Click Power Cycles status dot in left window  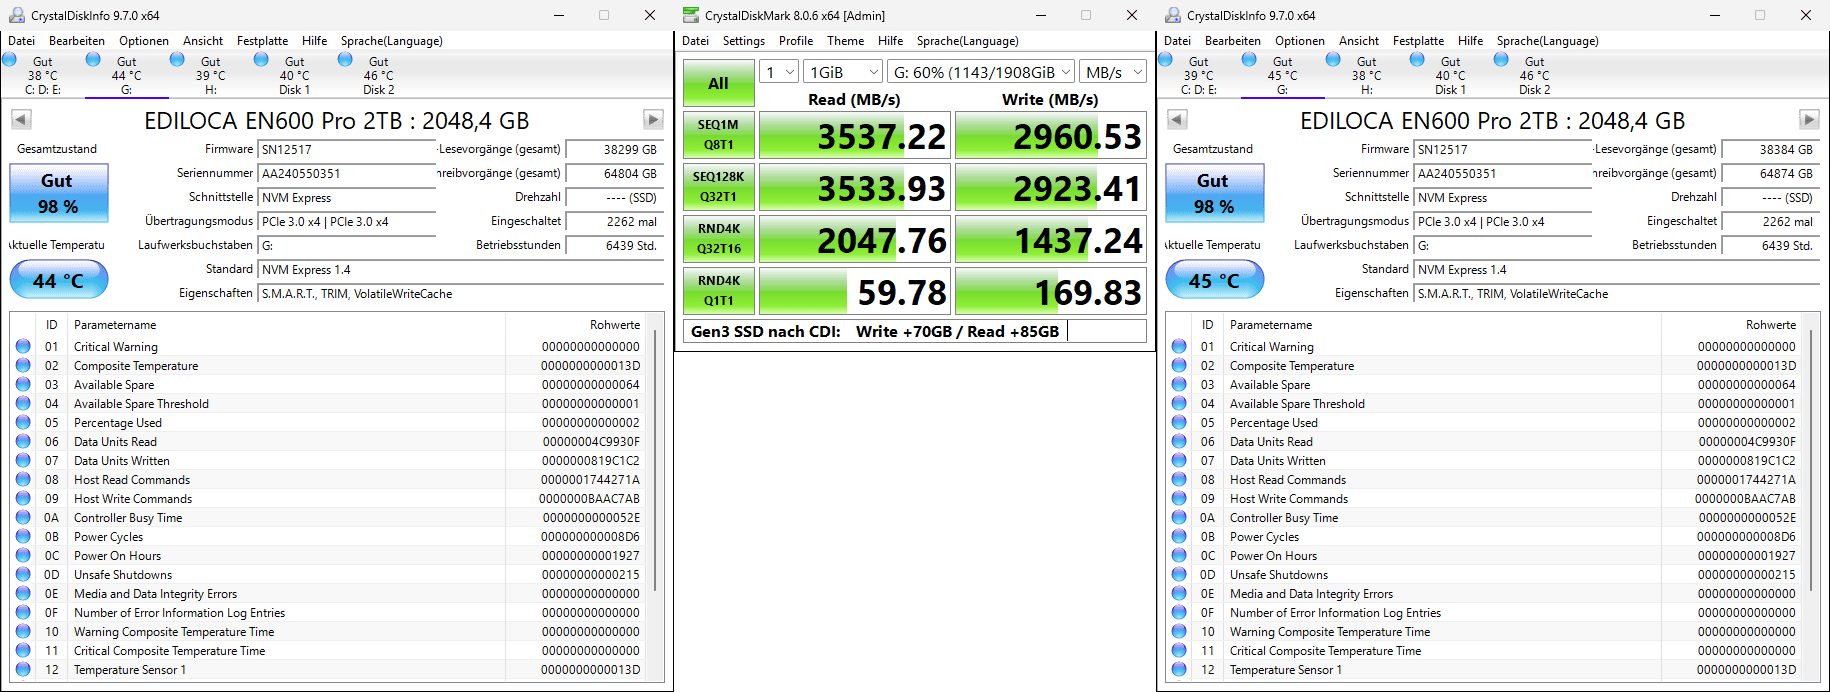pyautogui.click(x=23, y=536)
